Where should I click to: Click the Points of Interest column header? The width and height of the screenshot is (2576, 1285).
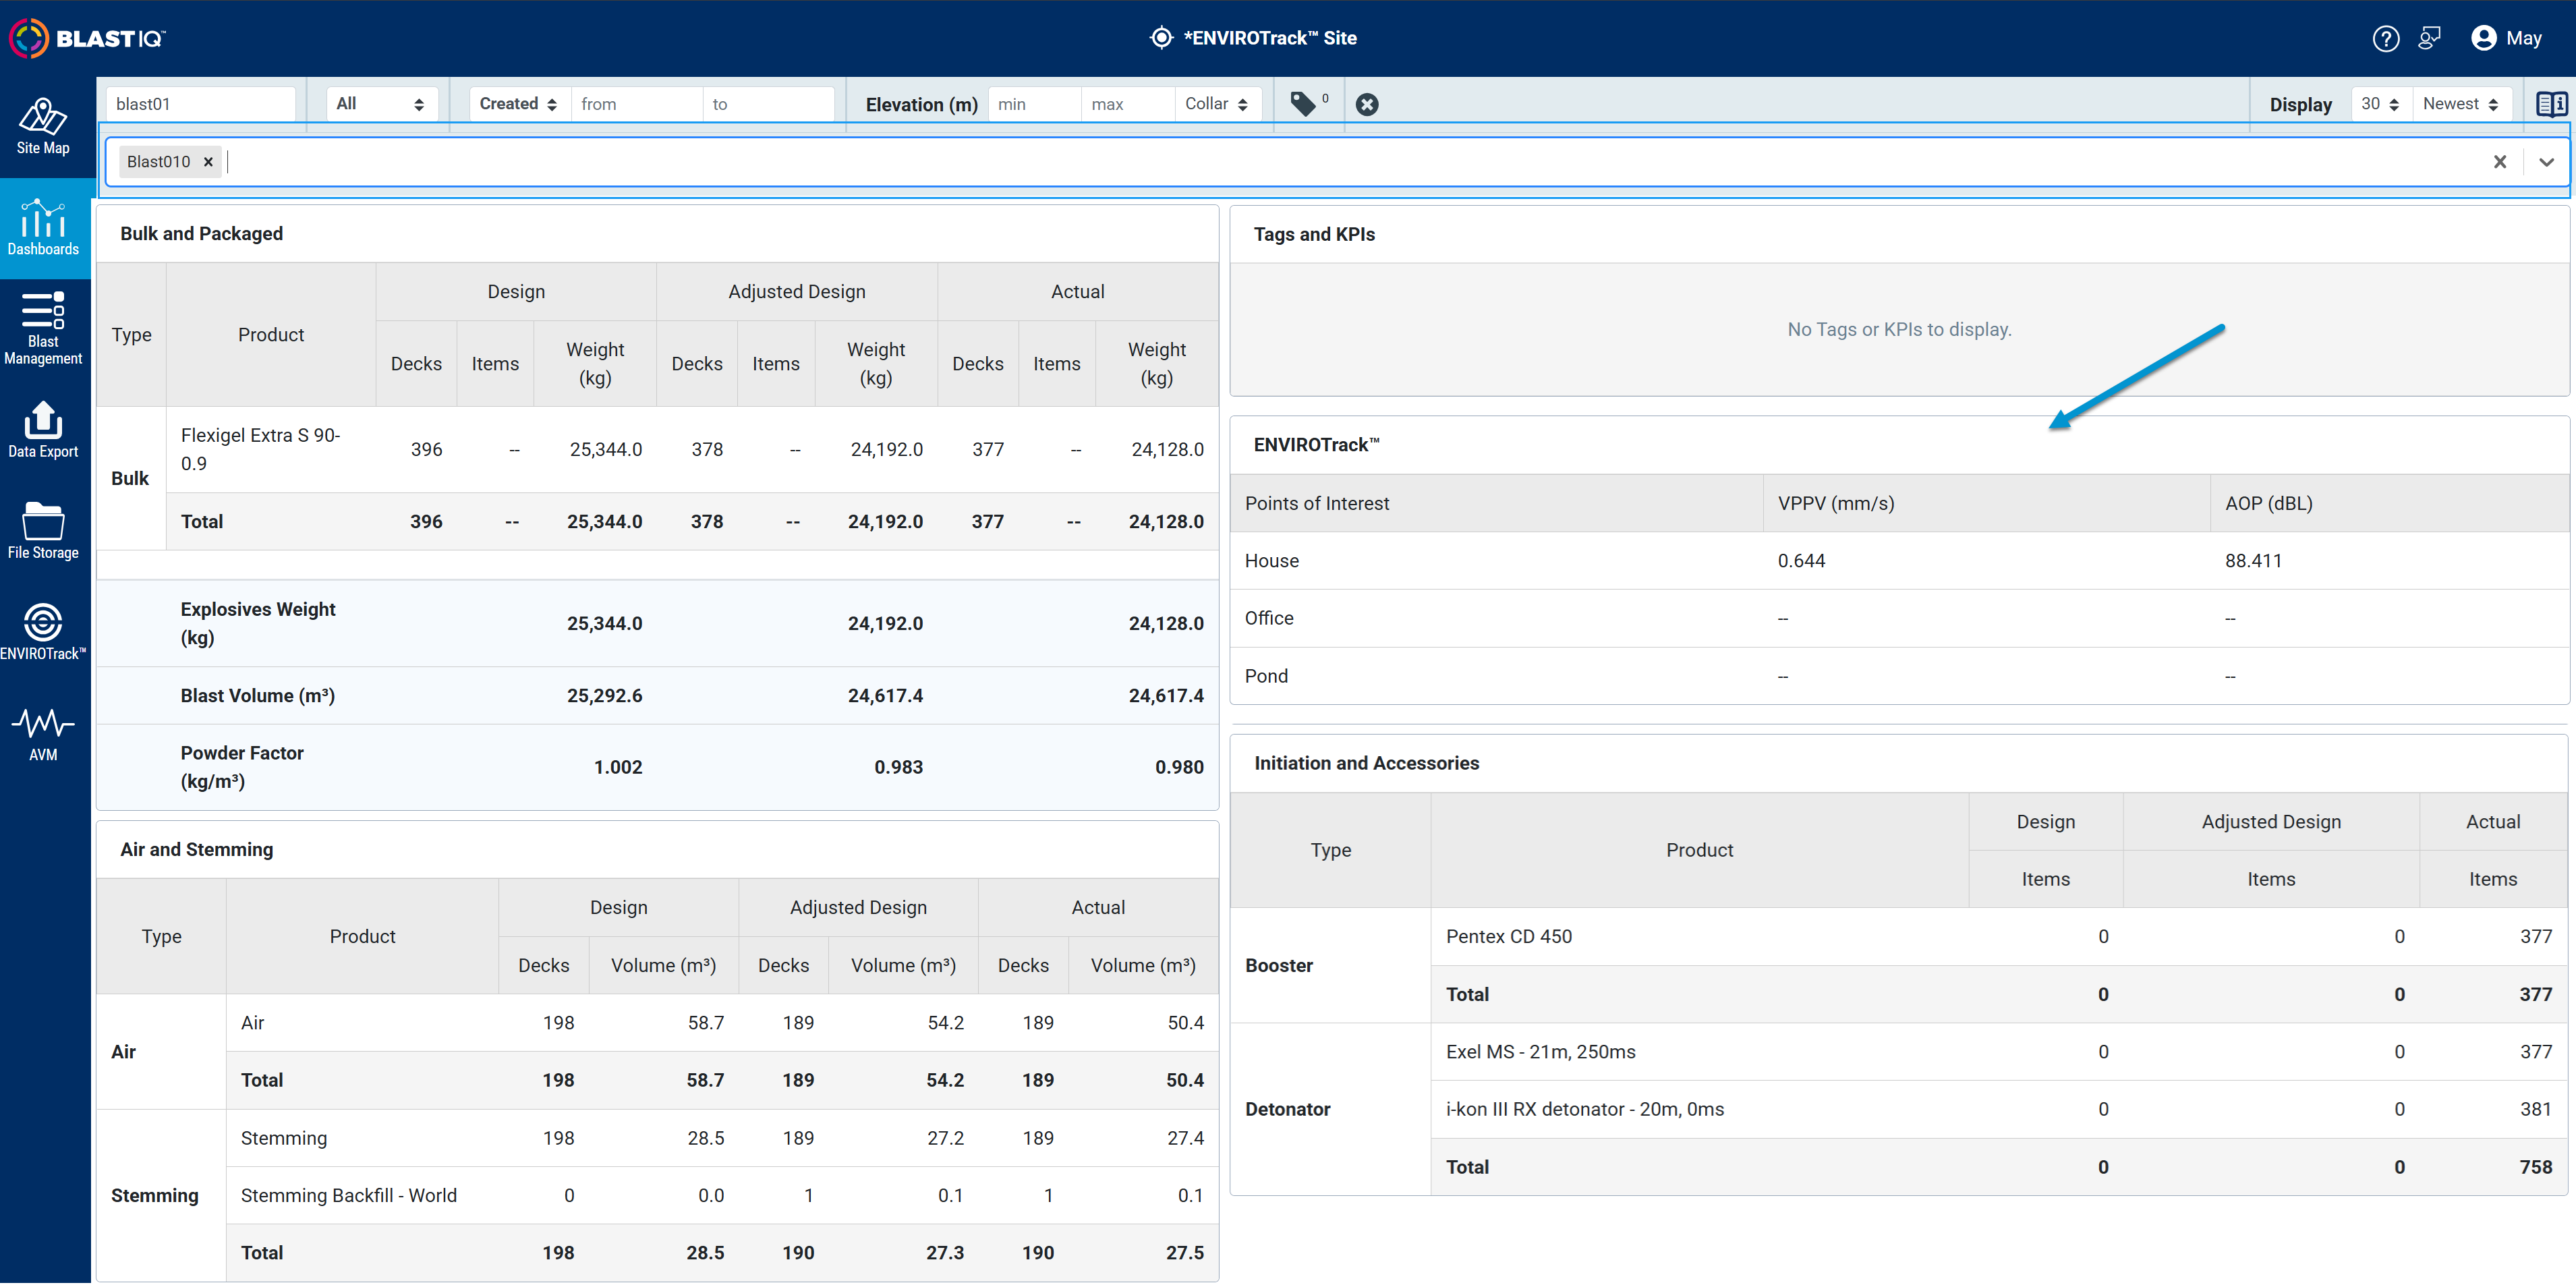1316,503
